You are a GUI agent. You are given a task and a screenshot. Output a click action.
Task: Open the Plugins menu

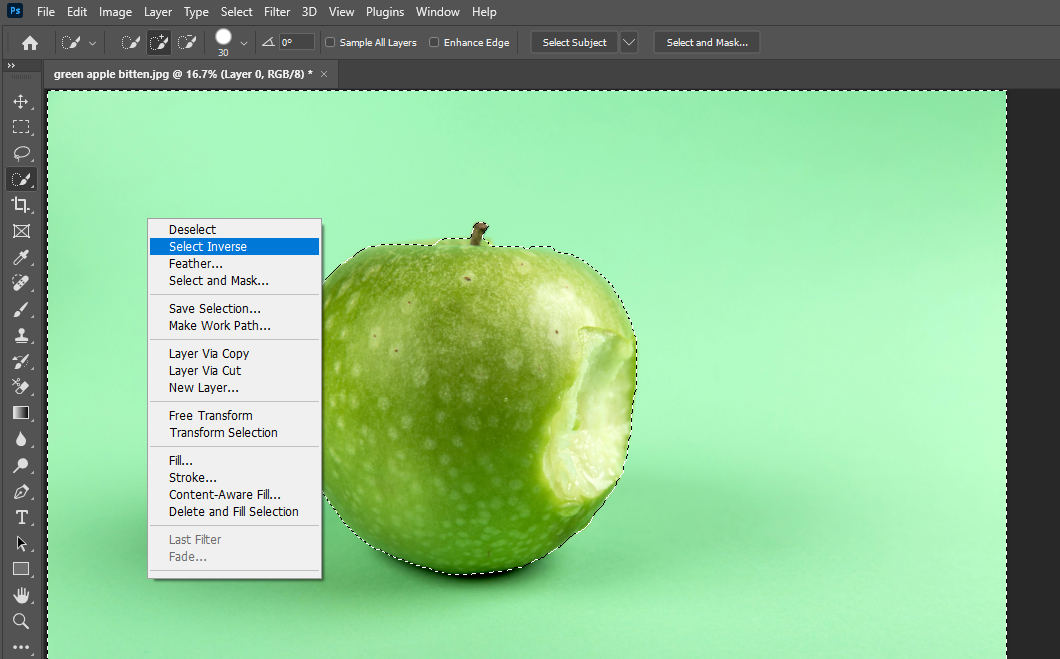coord(385,12)
